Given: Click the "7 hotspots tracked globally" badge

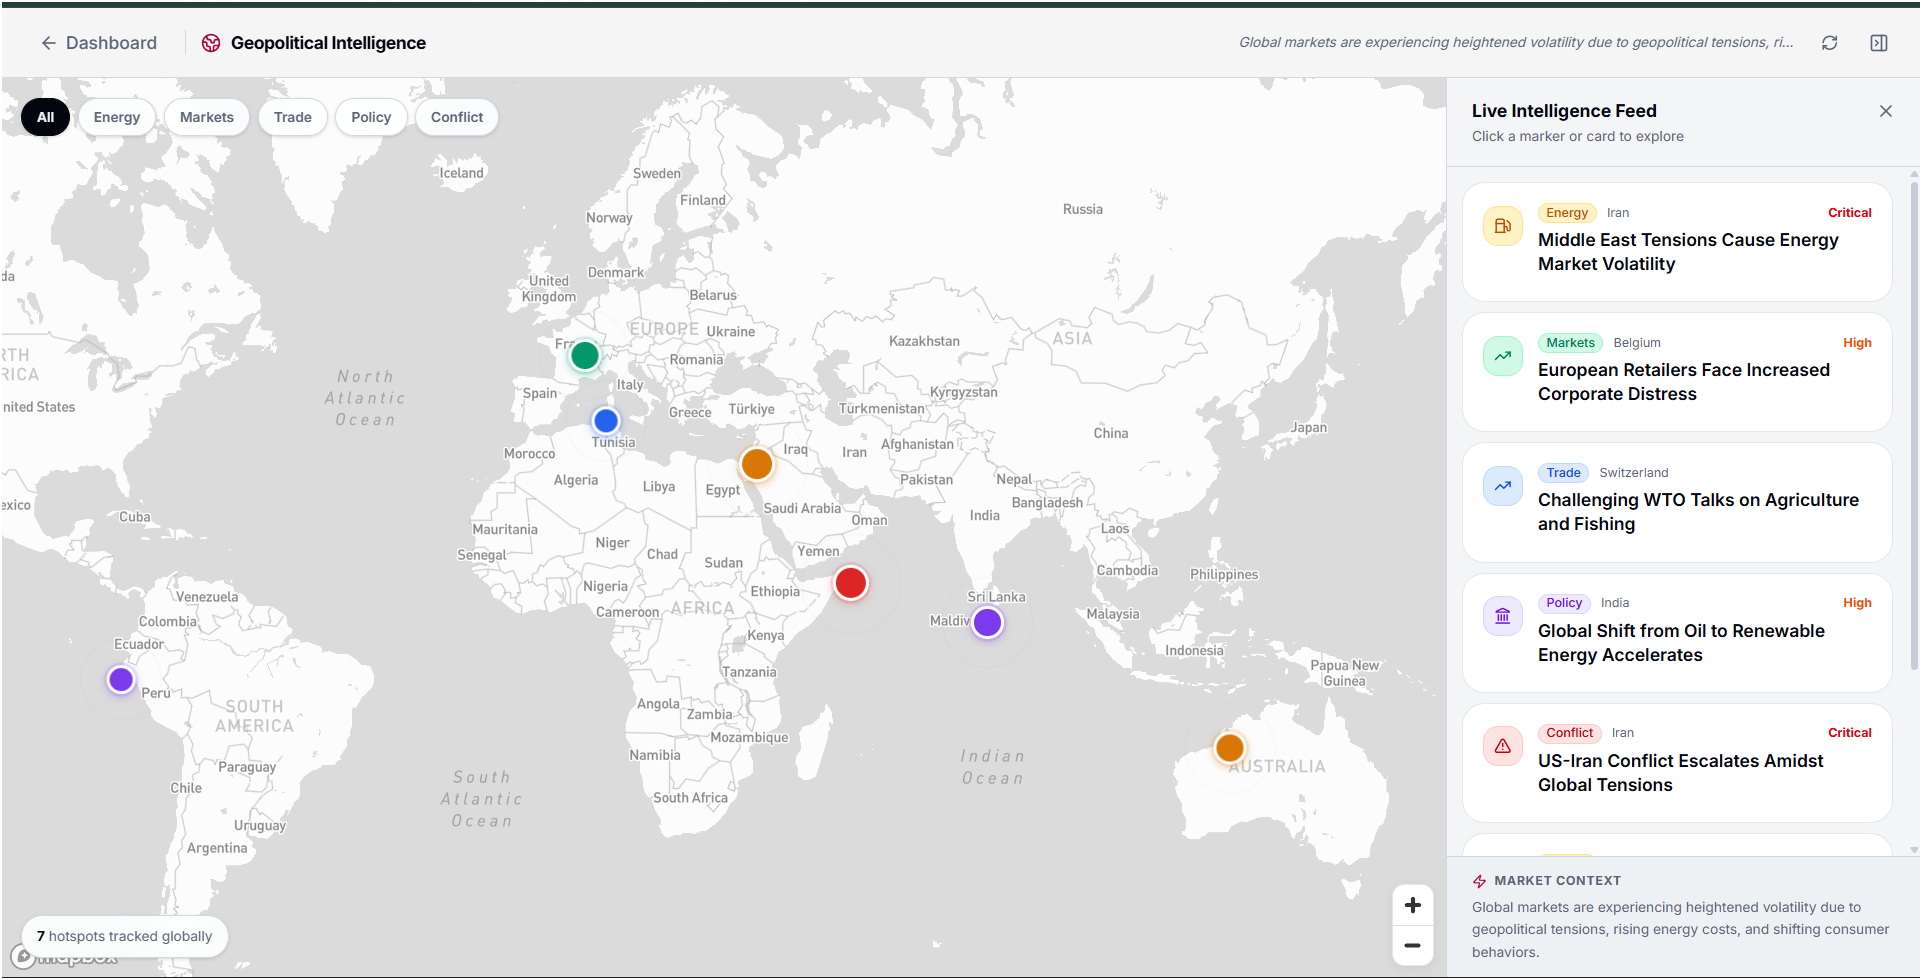Looking at the screenshot, I should coord(125,936).
